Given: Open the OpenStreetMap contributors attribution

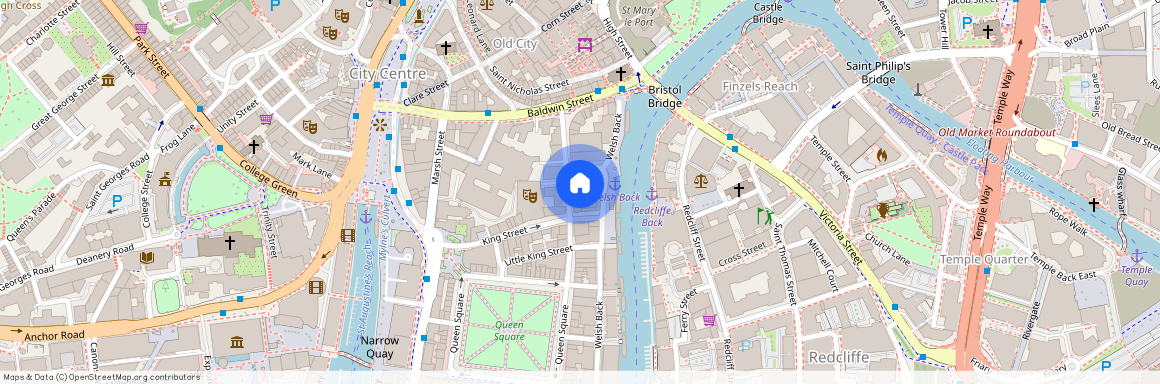Looking at the screenshot, I should click(102, 377).
